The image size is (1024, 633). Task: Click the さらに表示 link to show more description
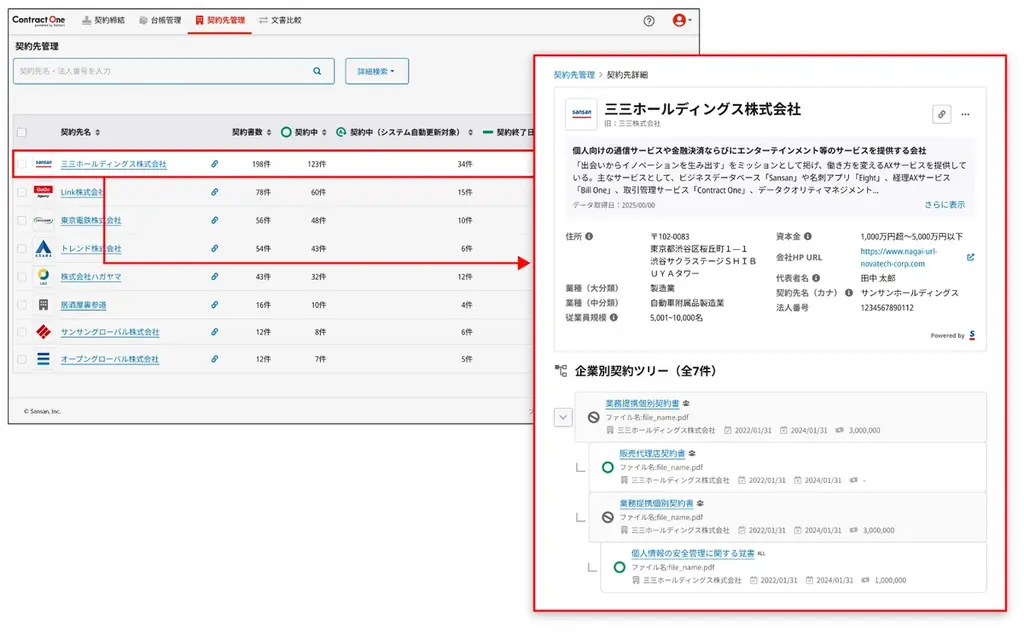(946, 205)
